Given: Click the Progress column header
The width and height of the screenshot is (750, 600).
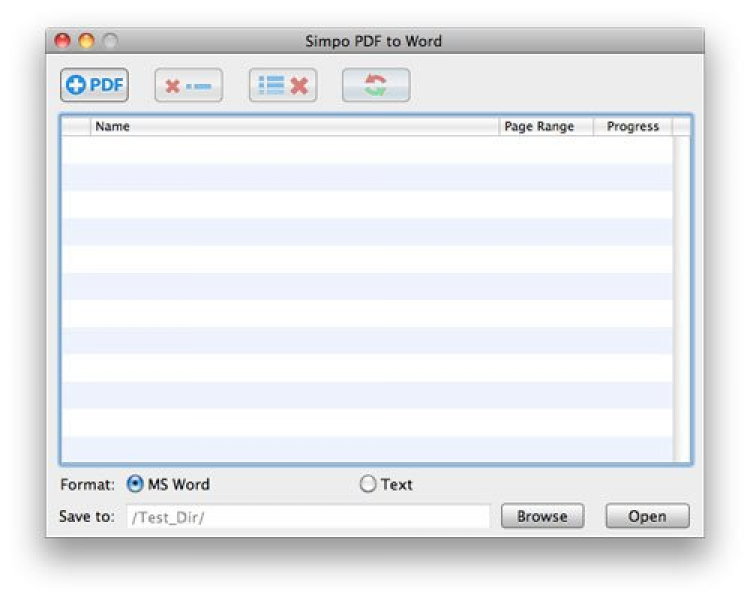Looking at the screenshot, I should coord(632,127).
